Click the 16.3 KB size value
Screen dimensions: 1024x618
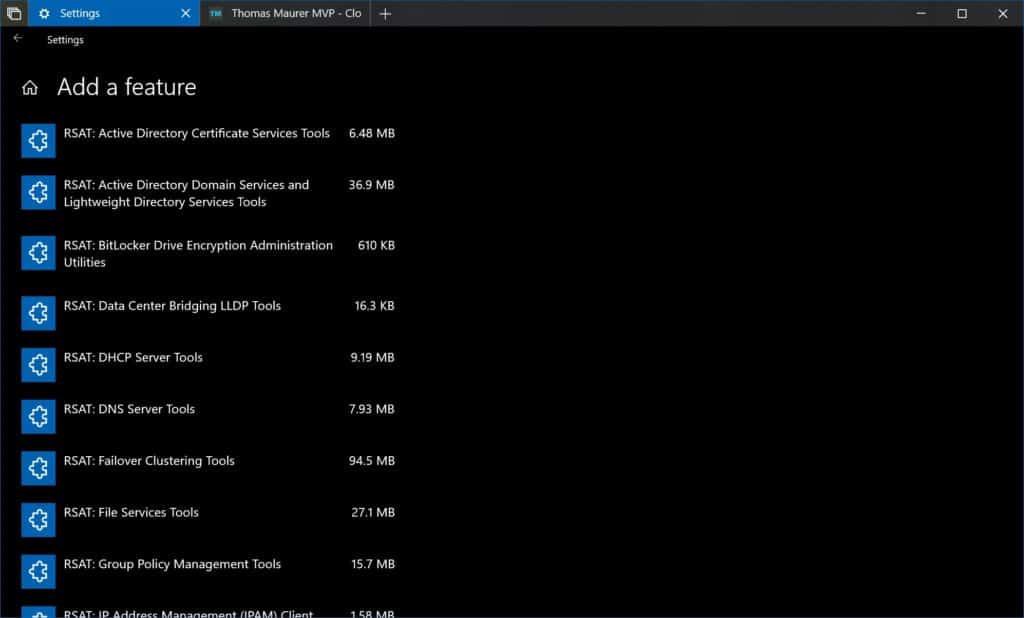click(x=374, y=306)
